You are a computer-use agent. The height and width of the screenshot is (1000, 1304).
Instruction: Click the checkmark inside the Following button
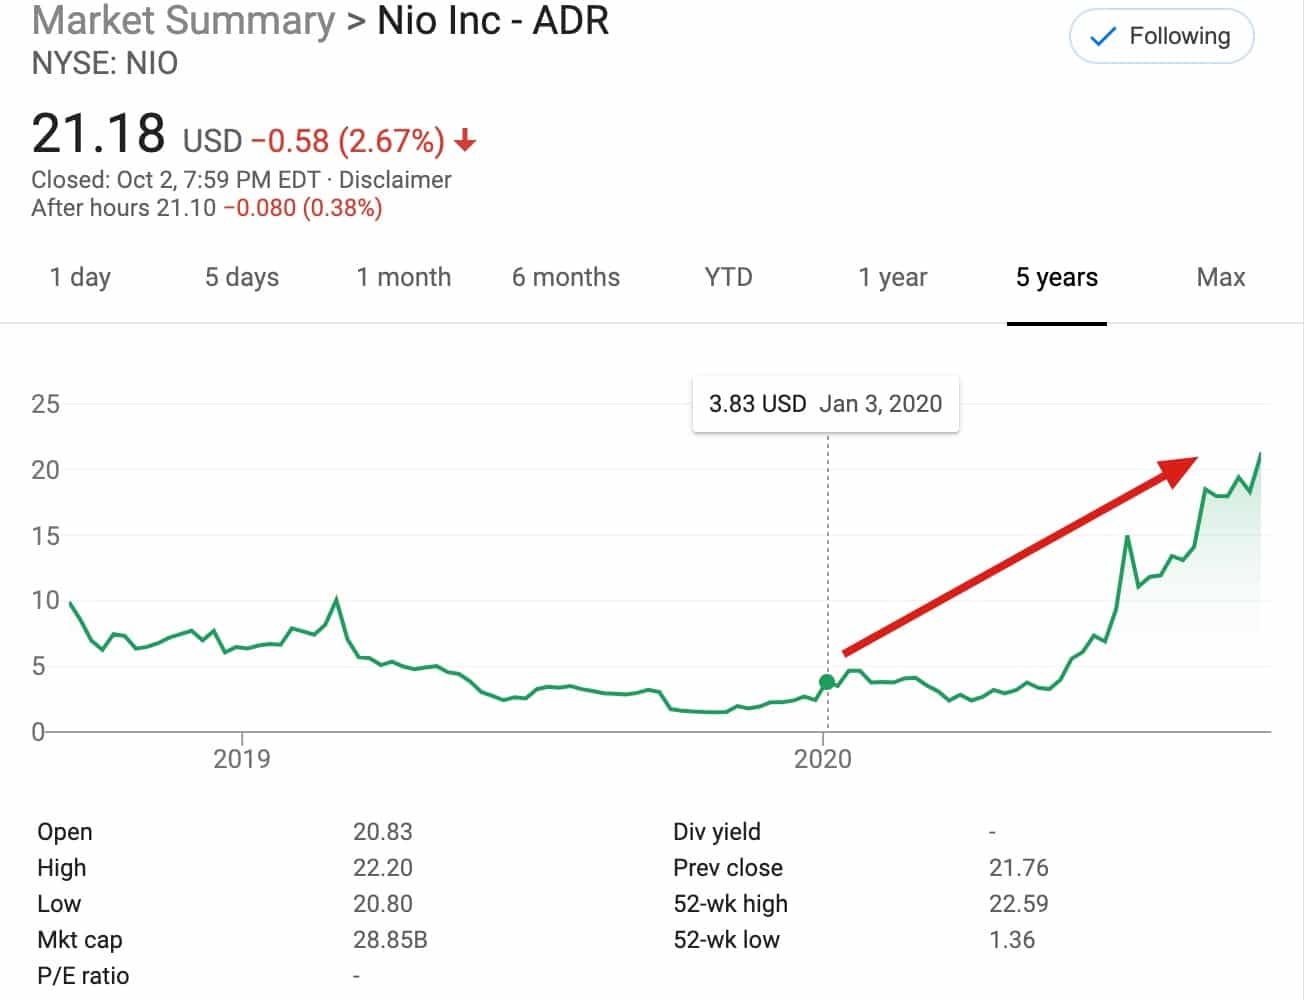click(x=1101, y=36)
